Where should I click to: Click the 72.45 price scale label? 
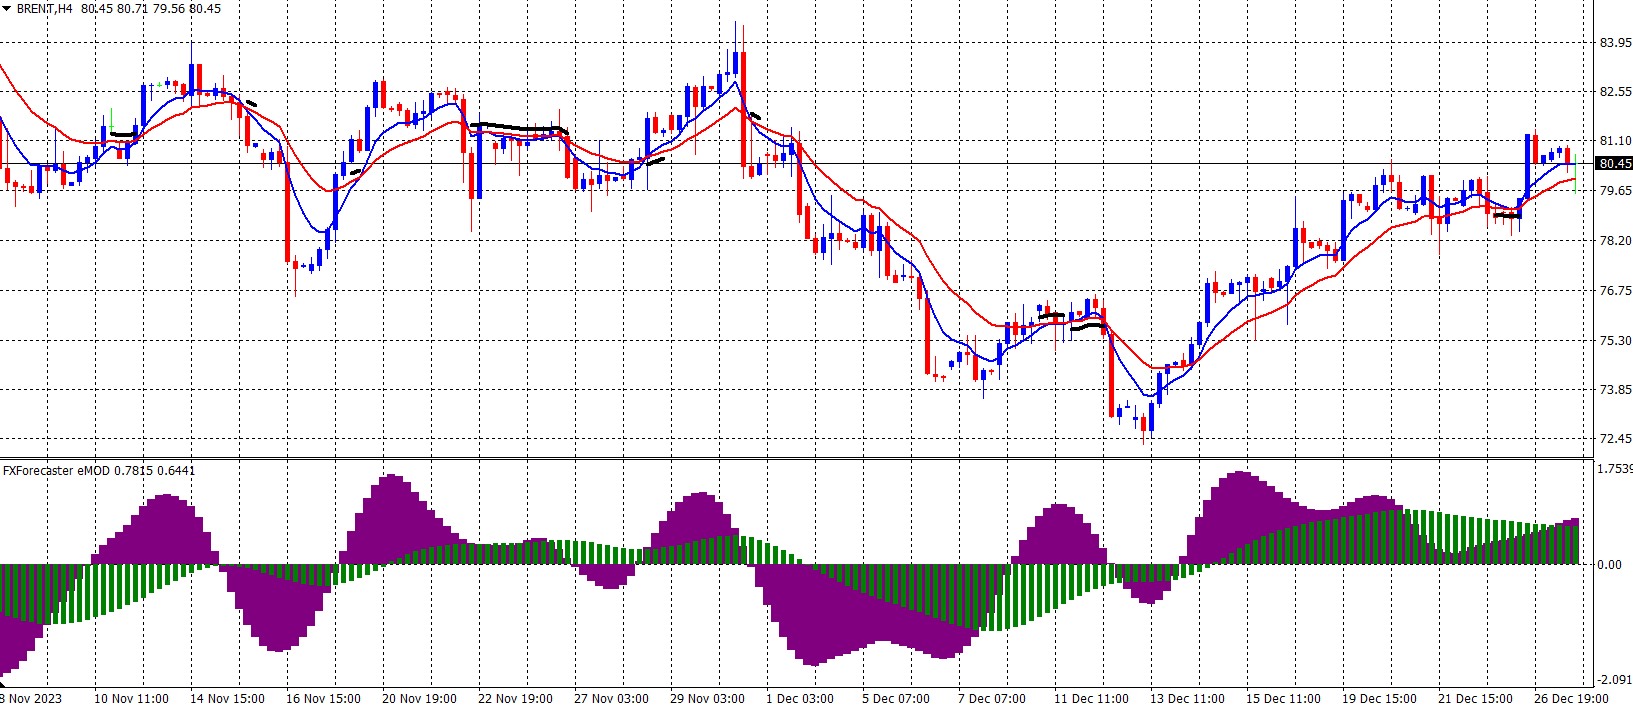1616,438
